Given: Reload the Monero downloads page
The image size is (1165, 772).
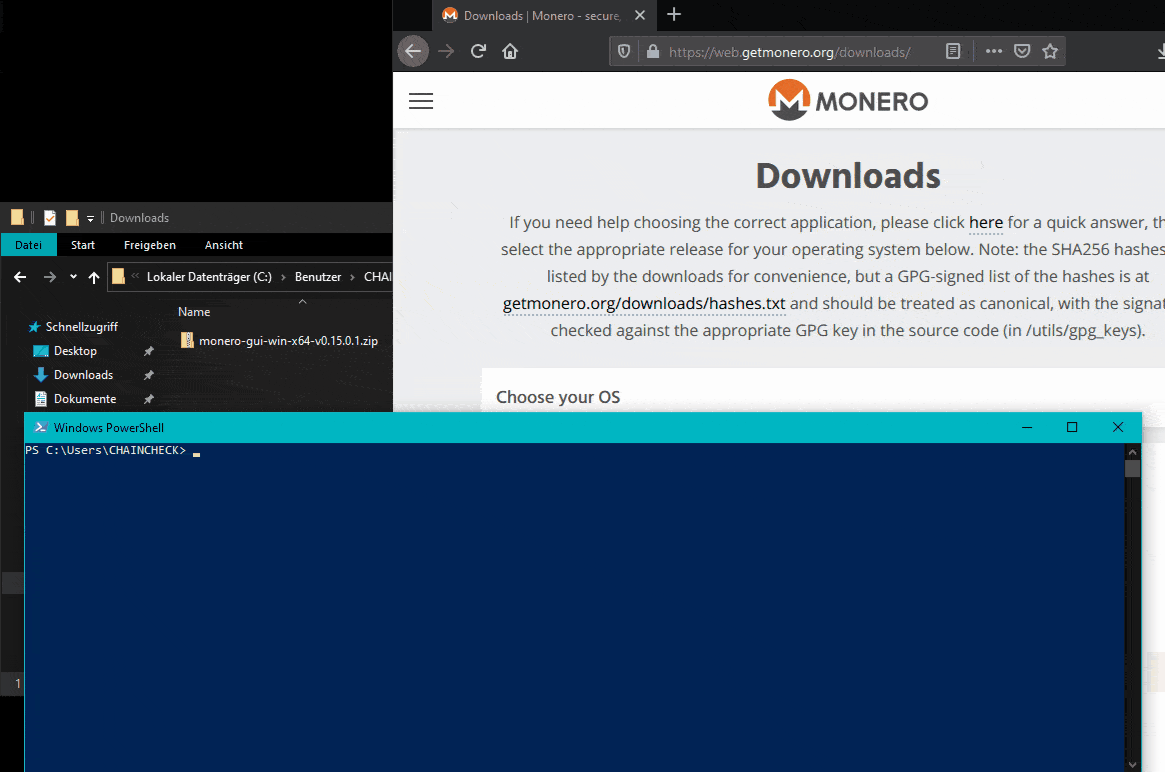Looking at the screenshot, I should (478, 51).
